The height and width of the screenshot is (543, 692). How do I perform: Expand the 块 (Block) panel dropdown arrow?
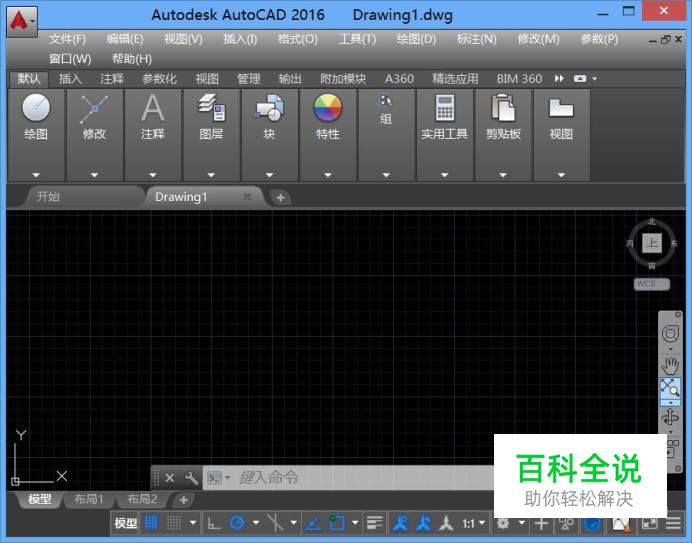269,174
